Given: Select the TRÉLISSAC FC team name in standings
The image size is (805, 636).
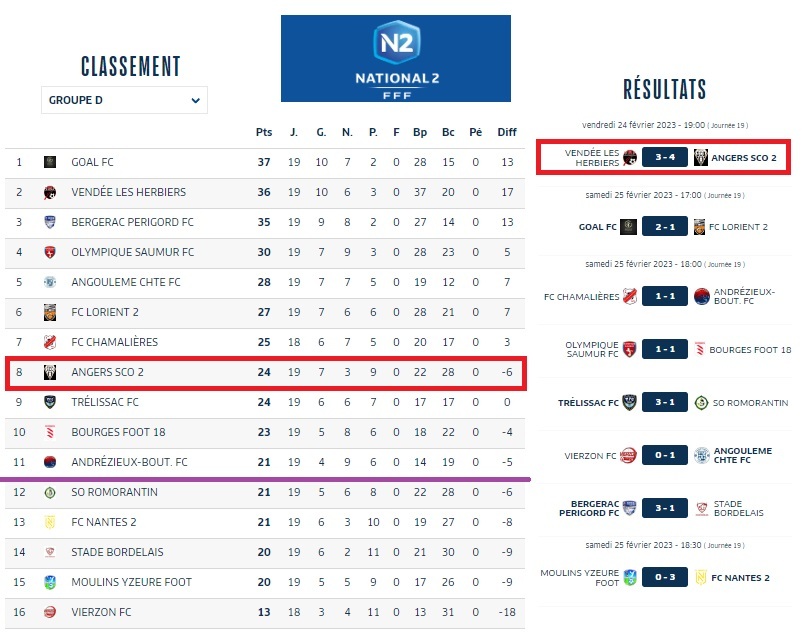Looking at the screenshot, I should [x=105, y=402].
